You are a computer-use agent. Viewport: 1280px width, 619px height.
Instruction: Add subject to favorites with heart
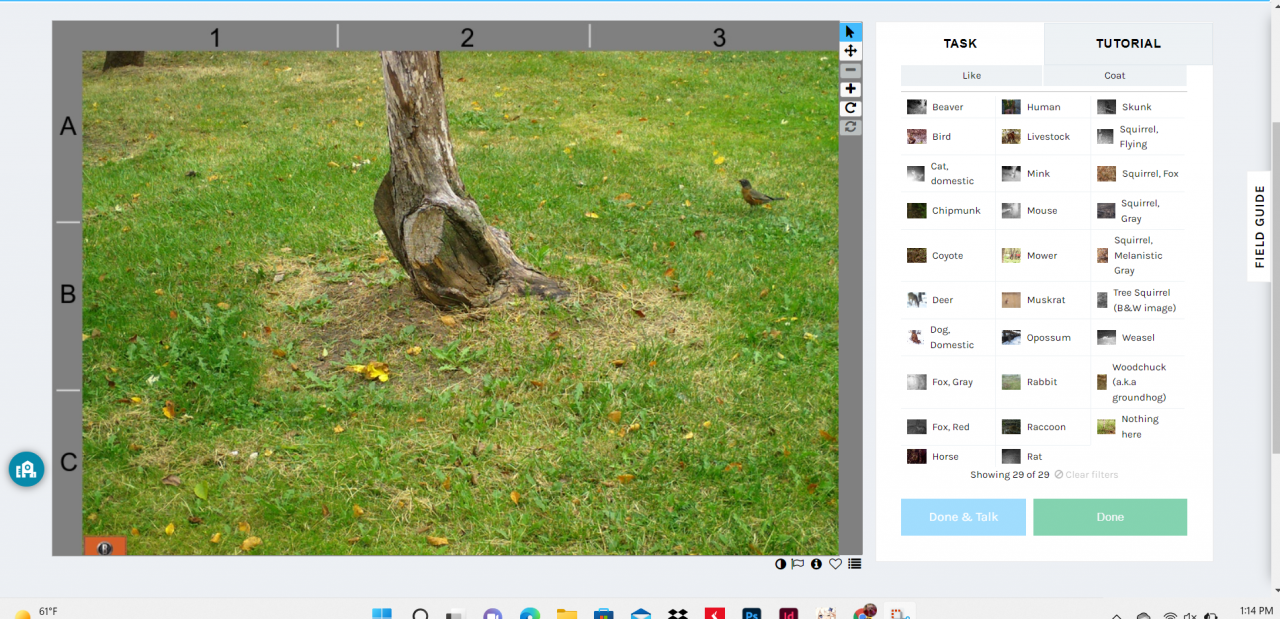835,564
